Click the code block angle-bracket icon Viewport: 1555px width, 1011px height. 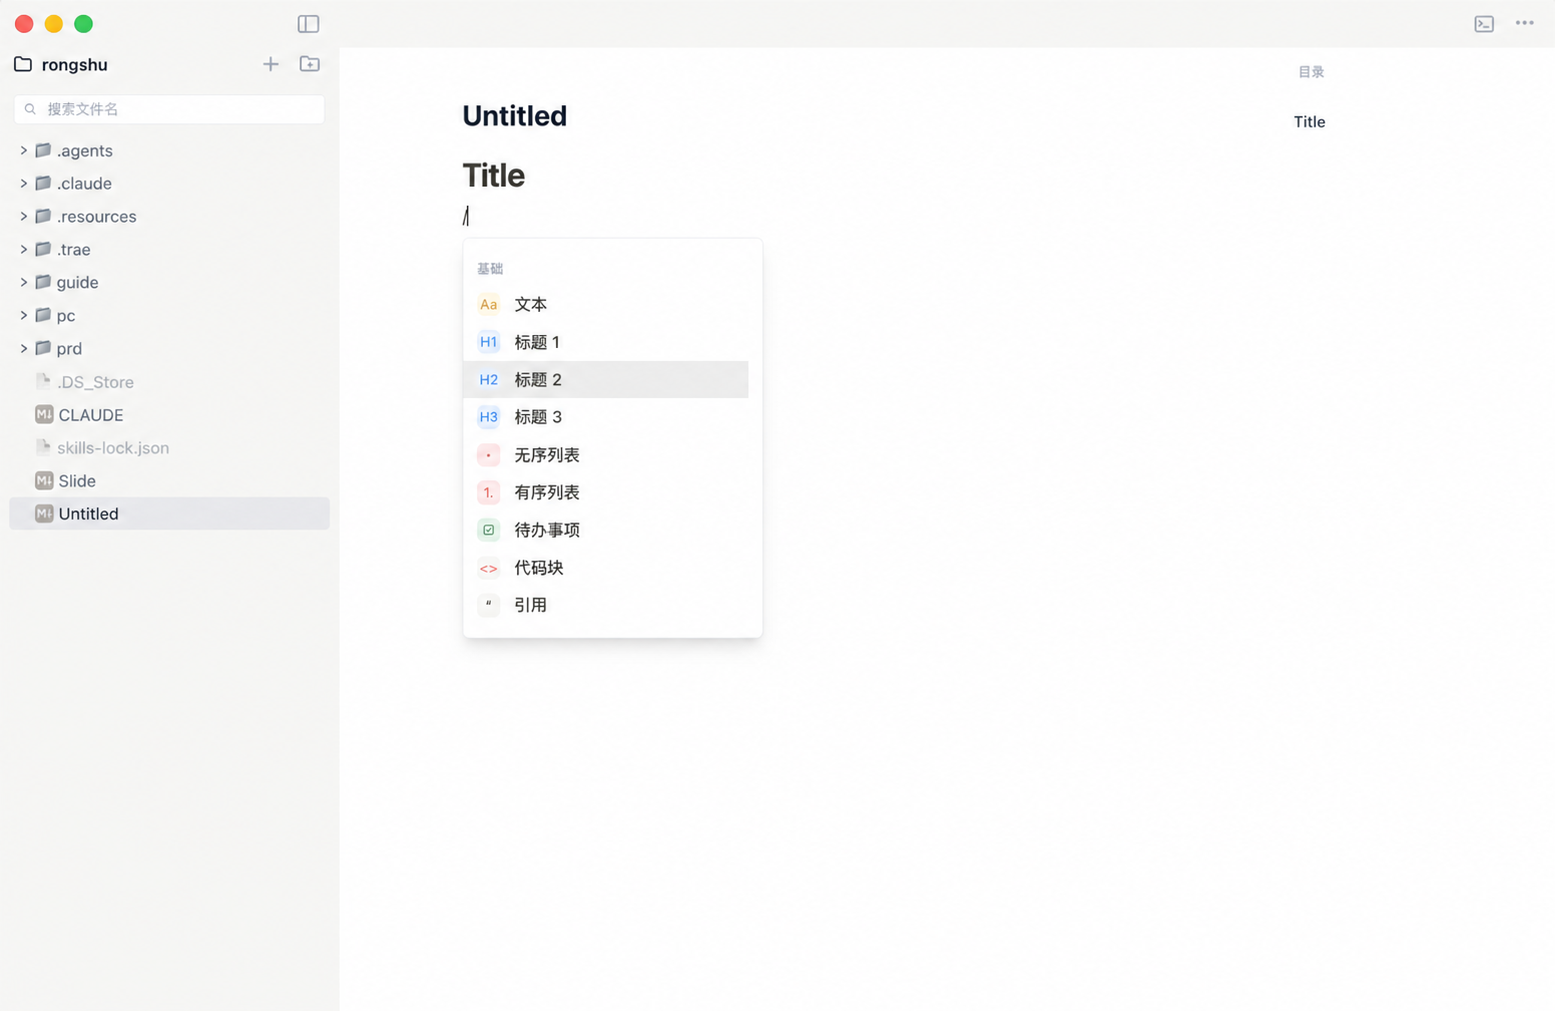[x=488, y=568]
